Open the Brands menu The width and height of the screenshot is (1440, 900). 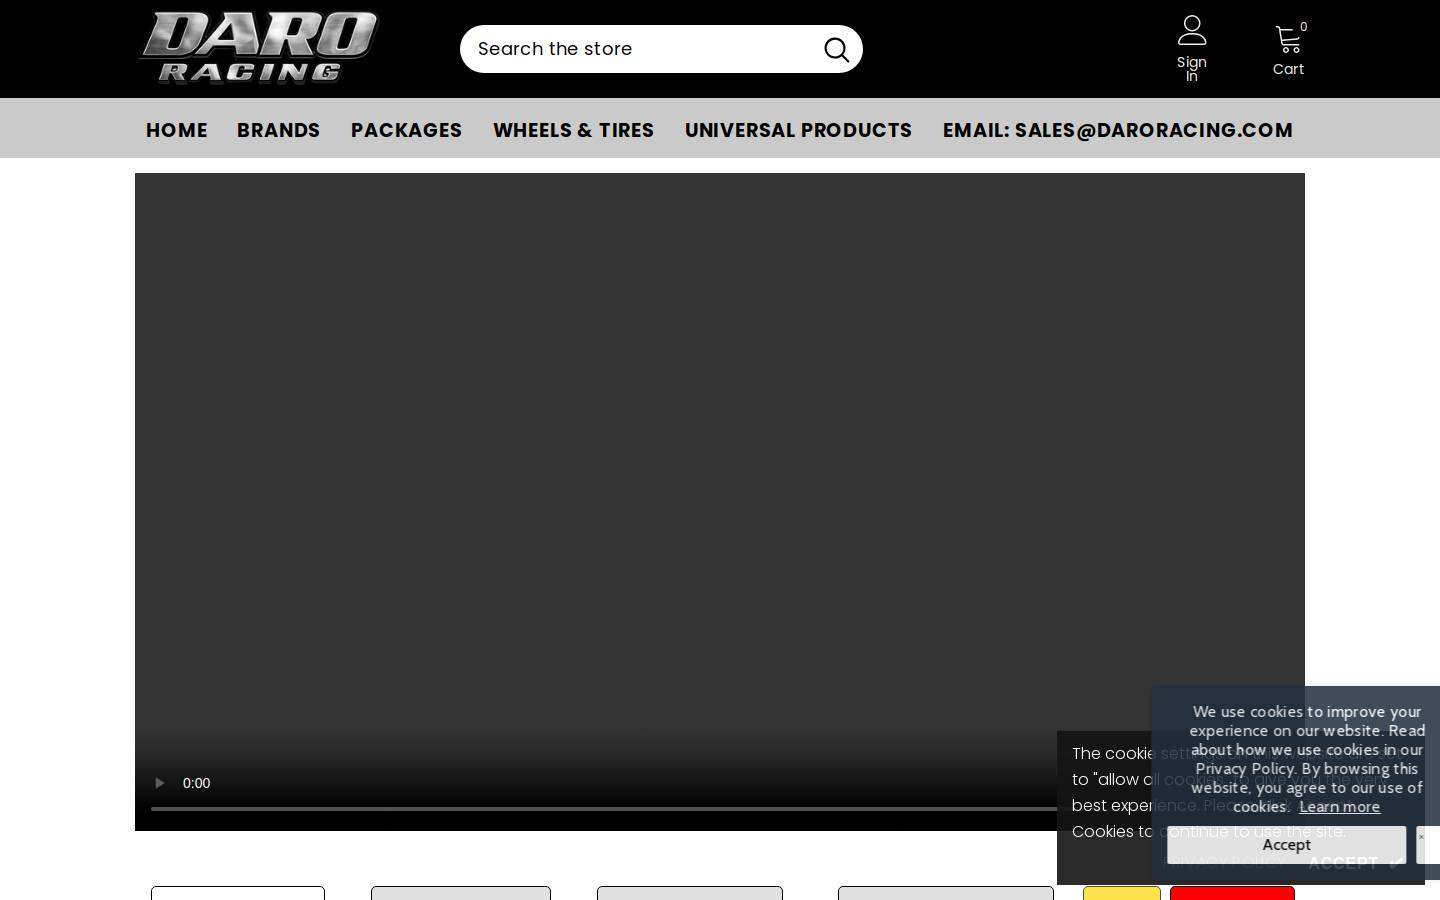pyautogui.click(x=278, y=130)
